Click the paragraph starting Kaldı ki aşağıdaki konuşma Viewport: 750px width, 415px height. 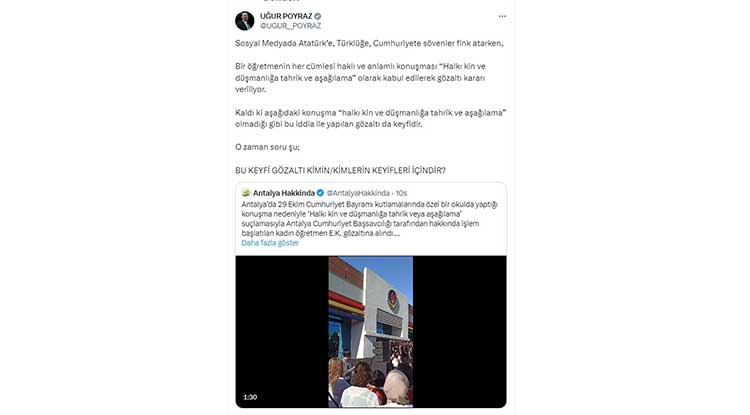point(371,118)
